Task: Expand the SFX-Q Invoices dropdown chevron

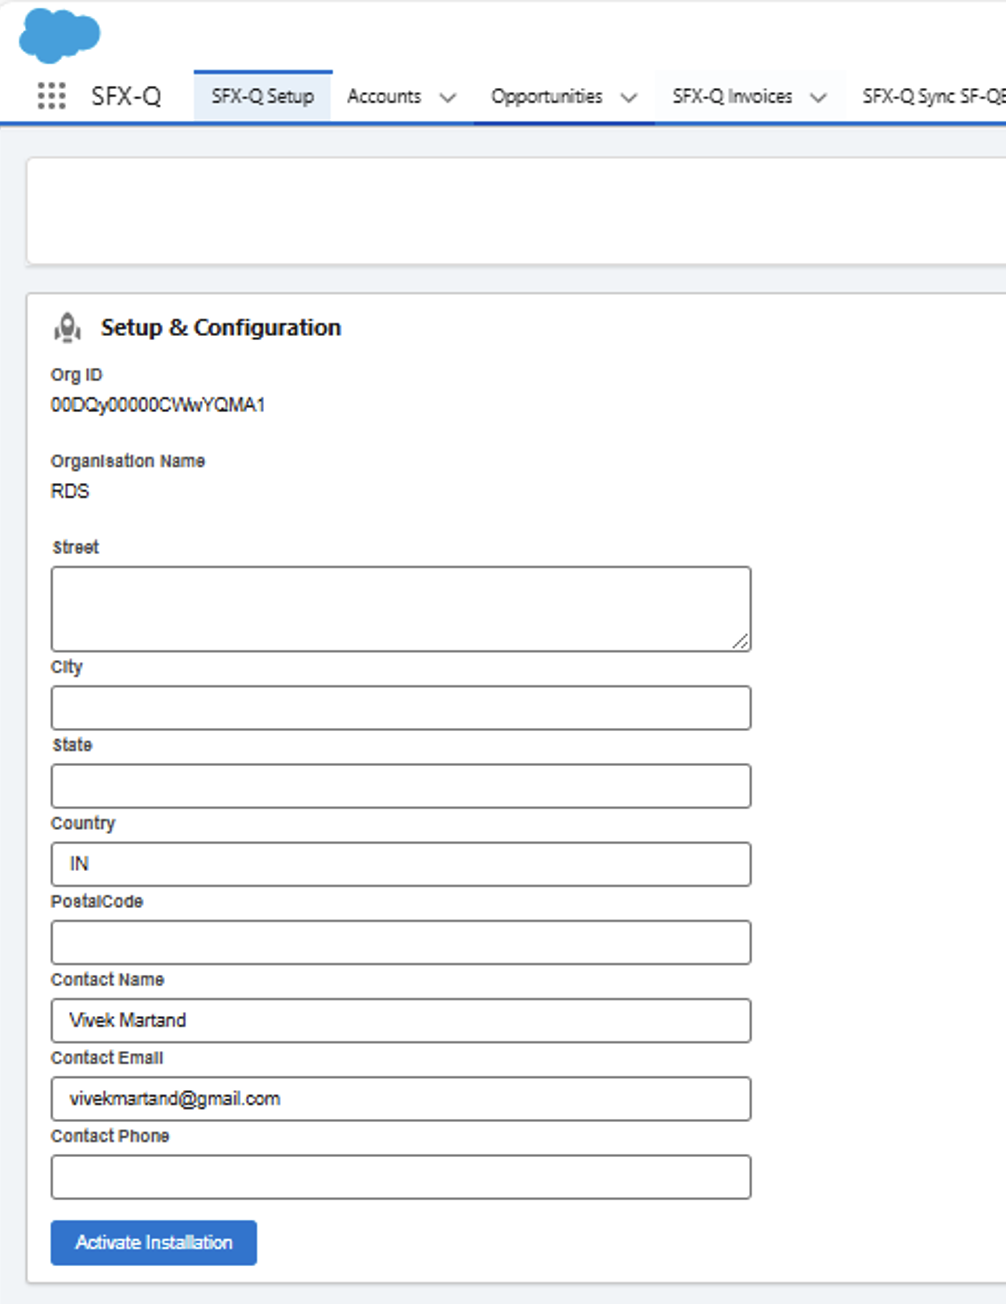Action: point(818,97)
